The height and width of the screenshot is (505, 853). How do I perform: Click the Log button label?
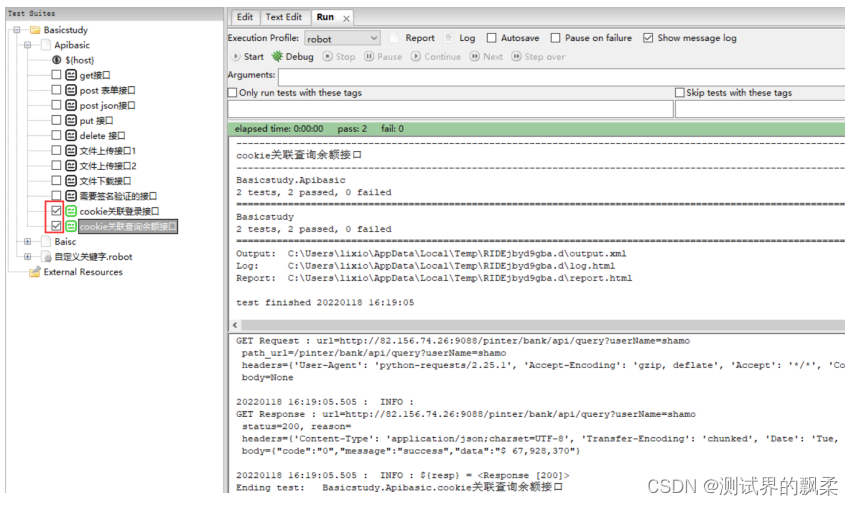(467, 38)
